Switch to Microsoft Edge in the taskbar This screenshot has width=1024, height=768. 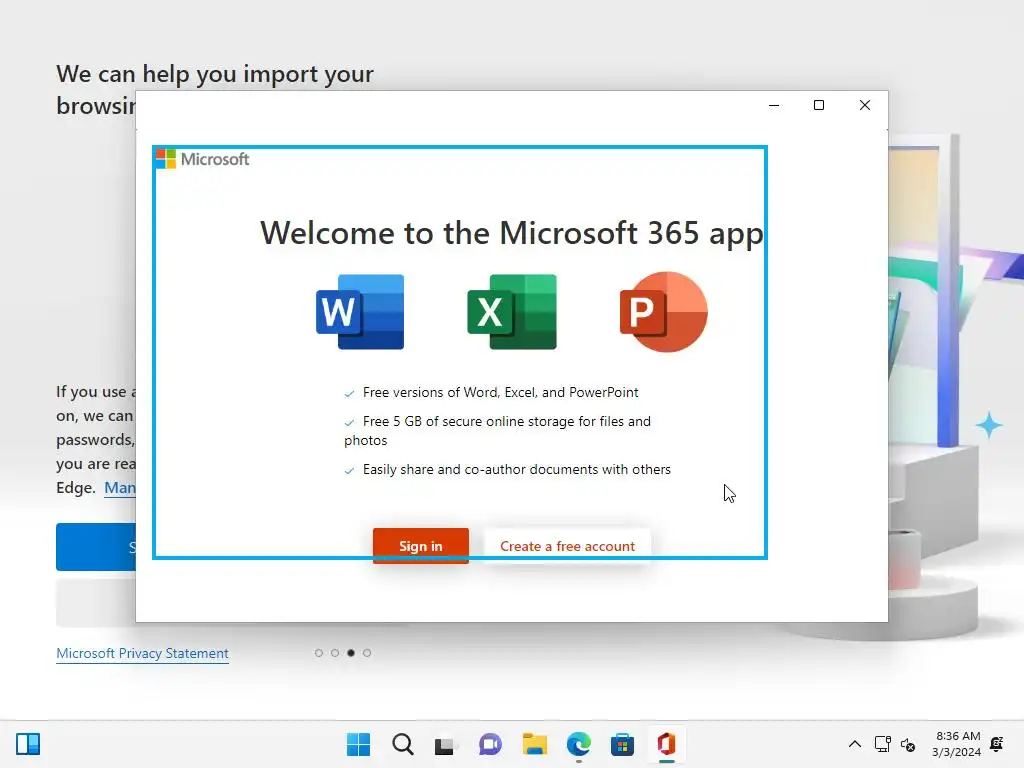579,744
